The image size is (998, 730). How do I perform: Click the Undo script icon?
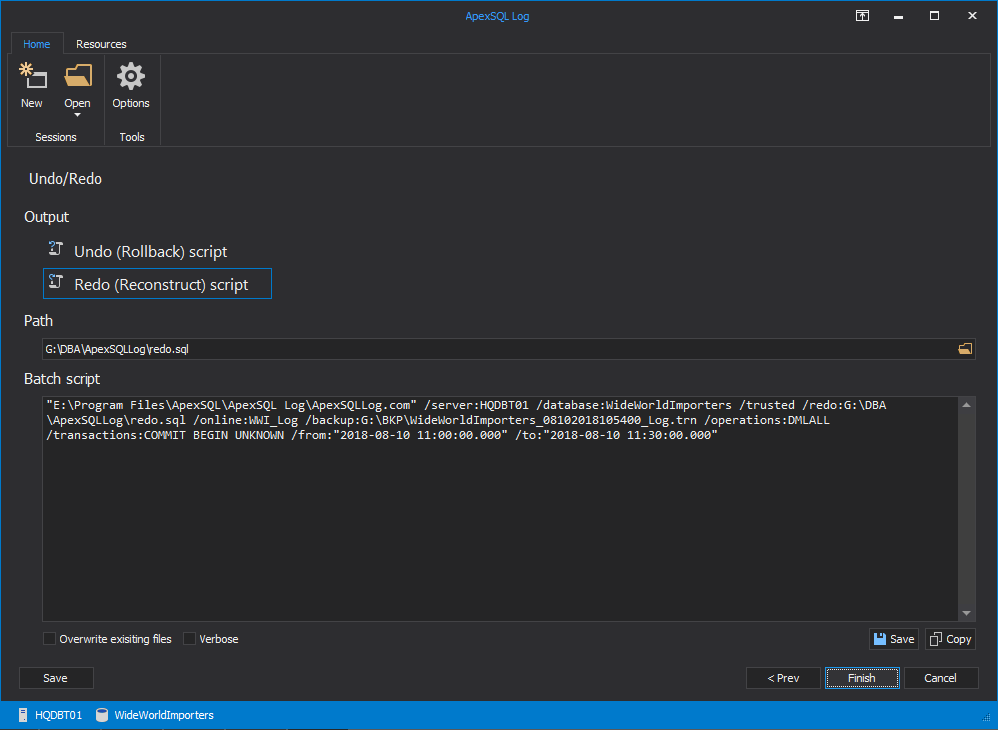pyautogui.click(x=56, y=249)
